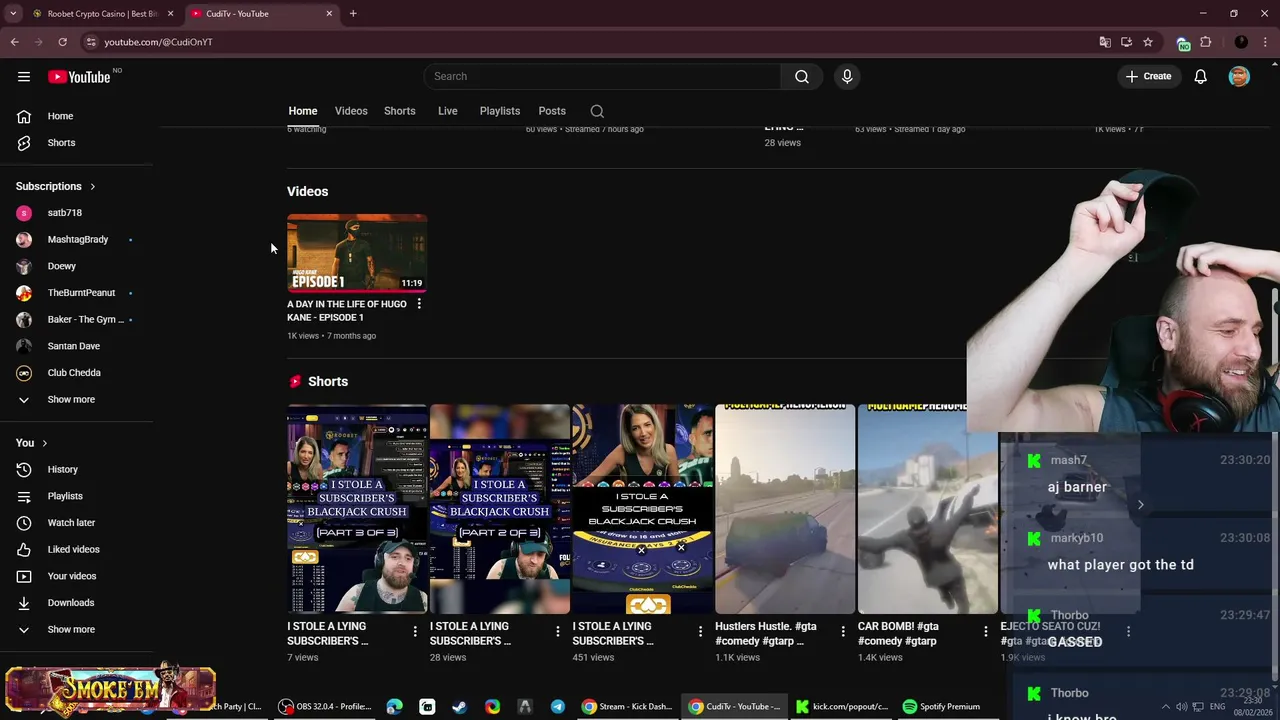Open options menu for 28-views short
Image resolution: width=1280 pixels, height=720 pixels.
click(558, 631)
